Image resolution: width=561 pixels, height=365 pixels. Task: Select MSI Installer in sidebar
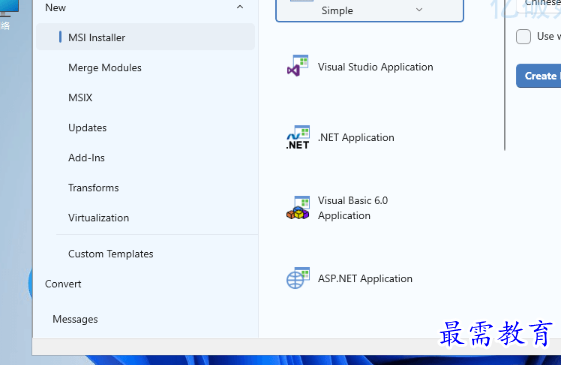click(x=146, y=37)
